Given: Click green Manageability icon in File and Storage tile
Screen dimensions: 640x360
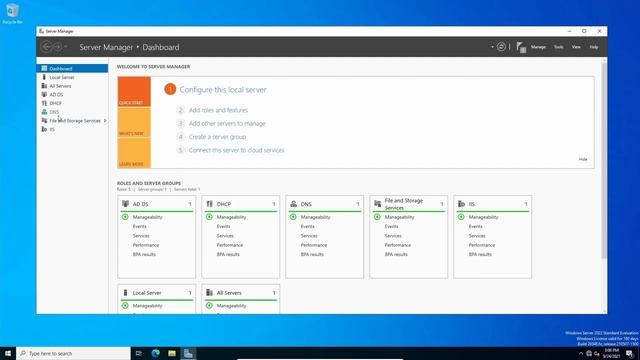Looking at the screenshot, I should (378, 217).
